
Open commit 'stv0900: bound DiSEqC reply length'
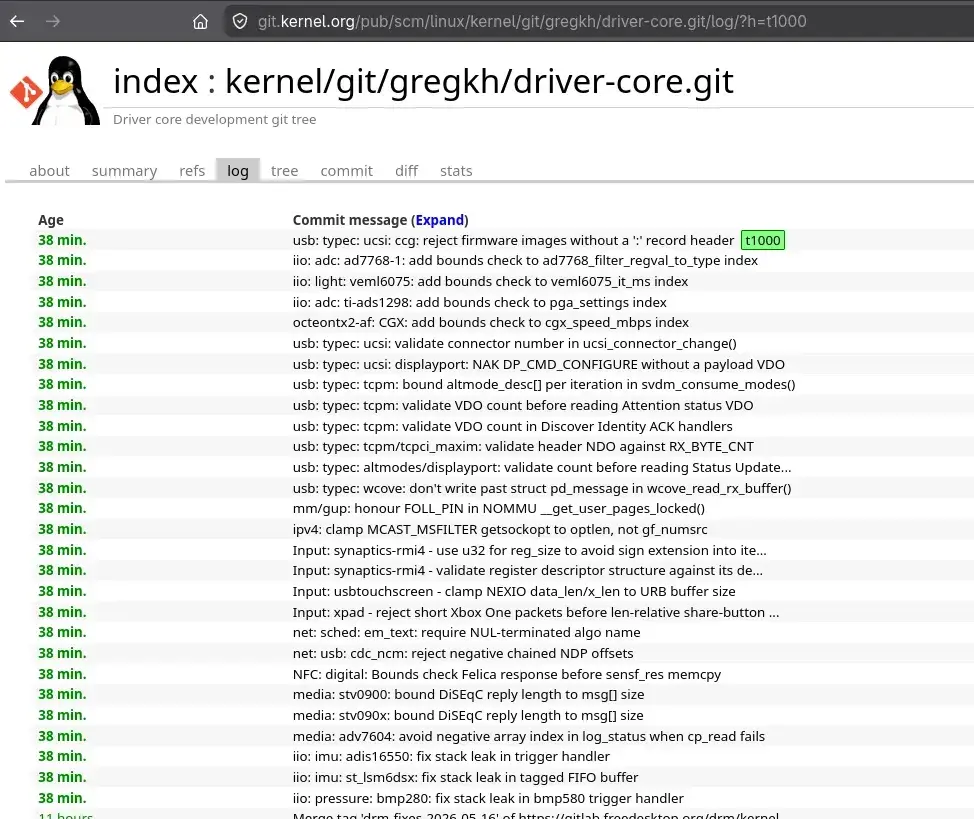point(468,694)
